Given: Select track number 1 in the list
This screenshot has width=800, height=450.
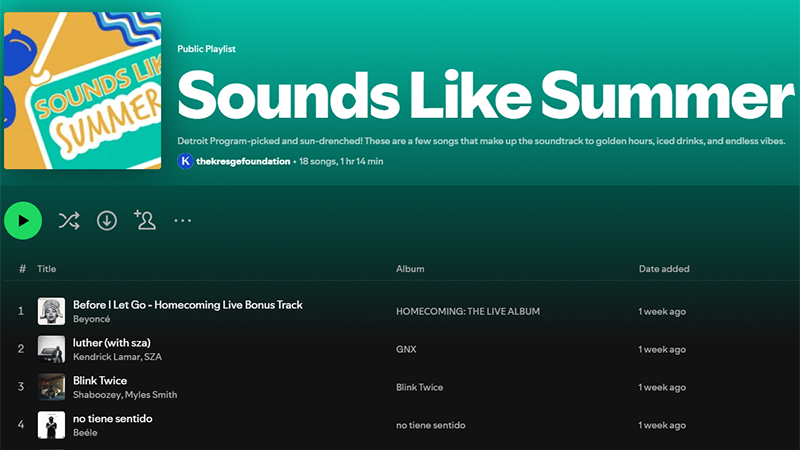Looking at the screenshot, I should click(21, 311).
